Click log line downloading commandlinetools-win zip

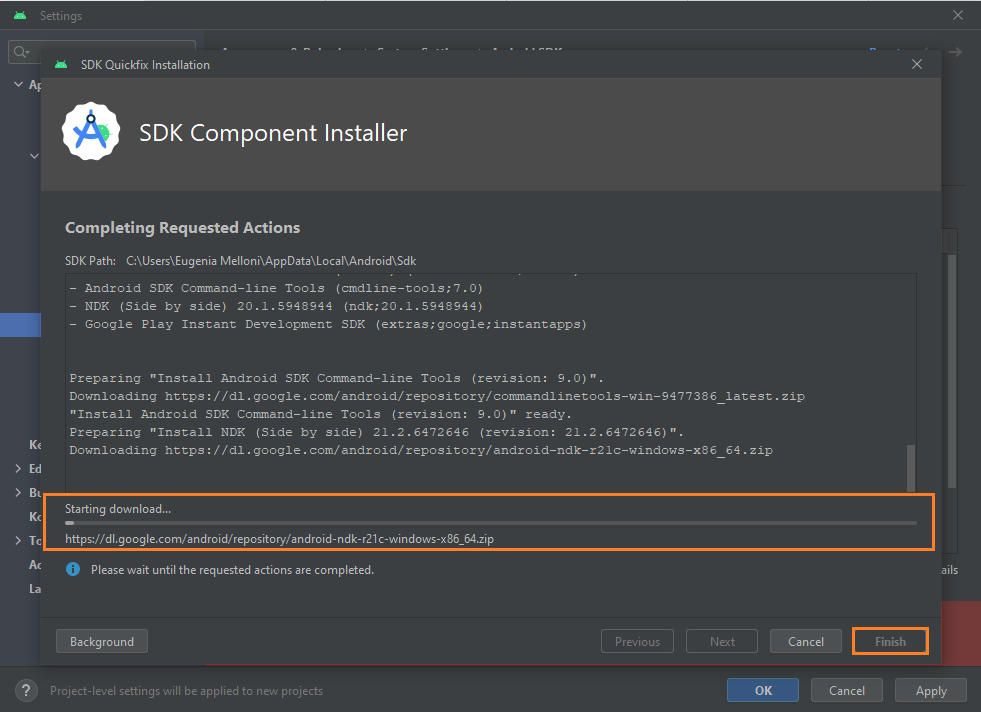(x=437, y=397)
